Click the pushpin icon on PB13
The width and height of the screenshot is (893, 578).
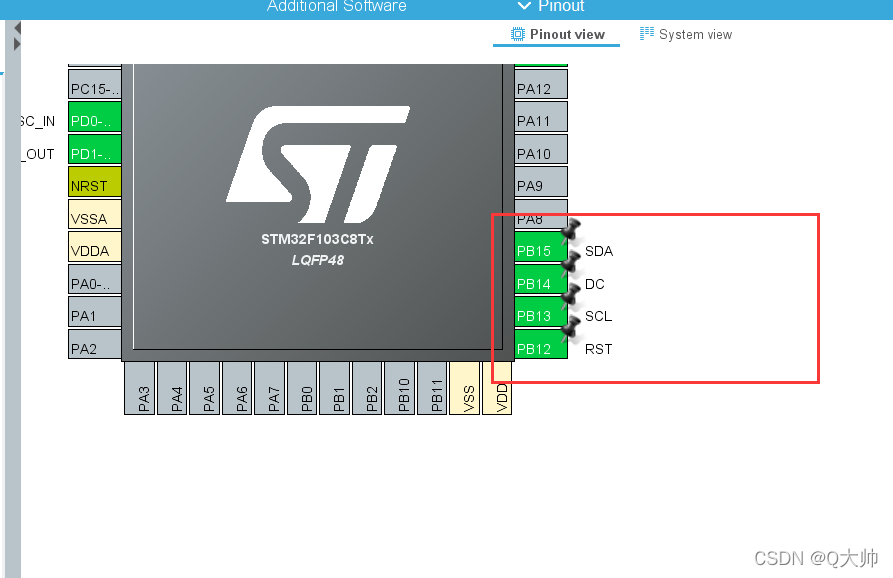click(x=571, y=295)
